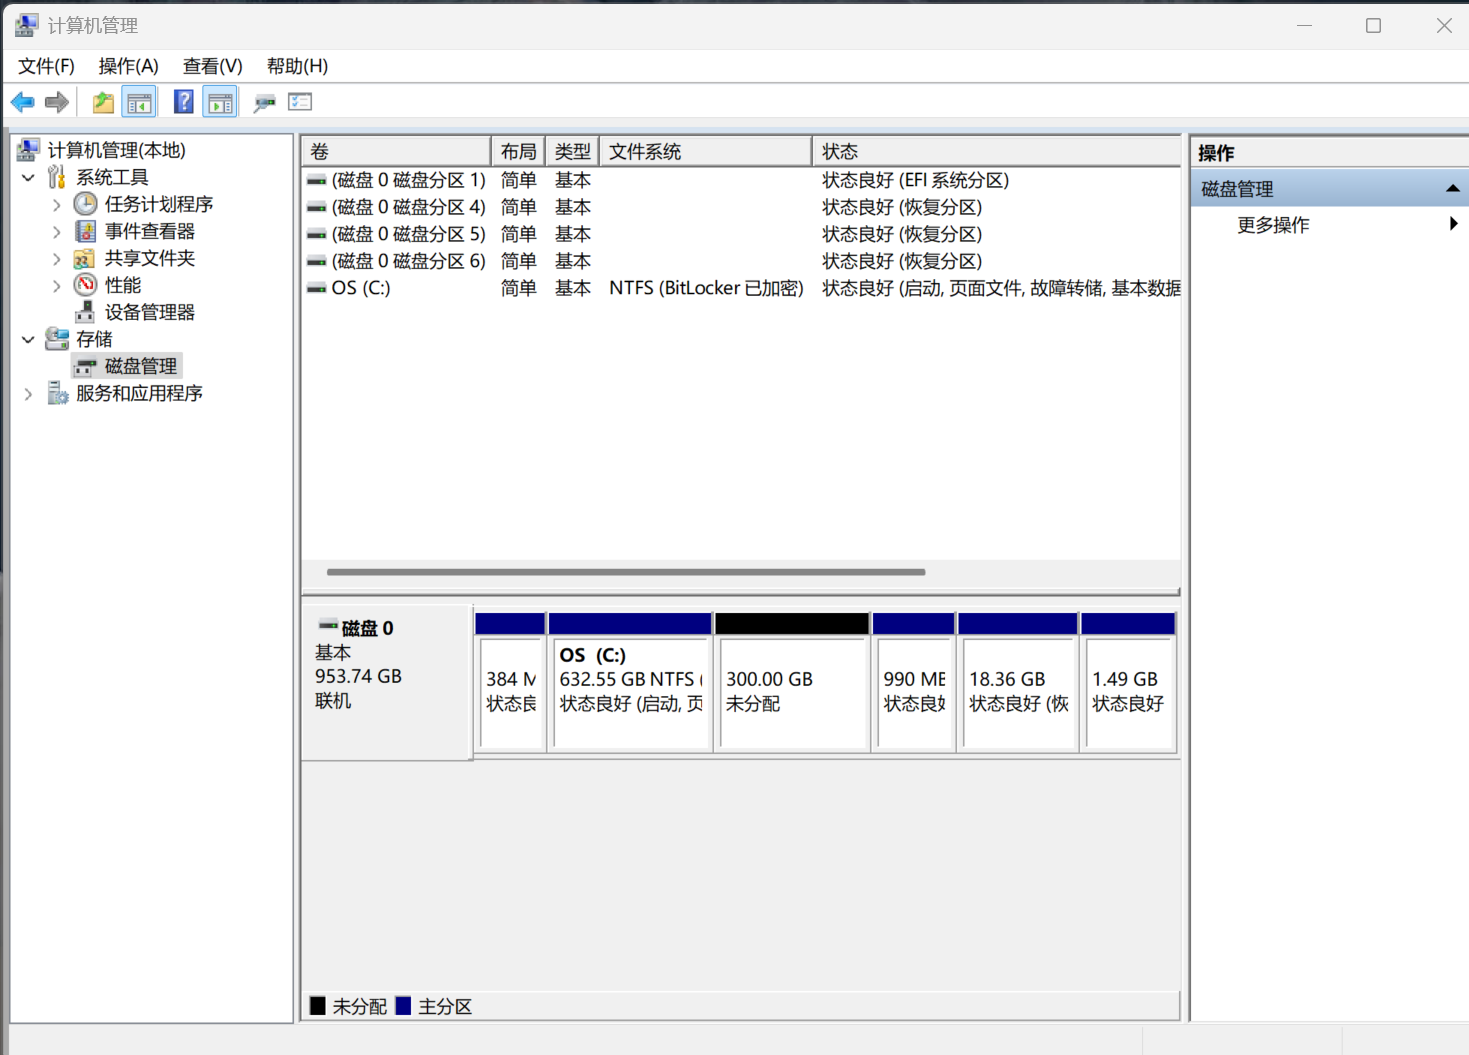
Task: Open the 查看(V) menu
Action: [212, 66]
